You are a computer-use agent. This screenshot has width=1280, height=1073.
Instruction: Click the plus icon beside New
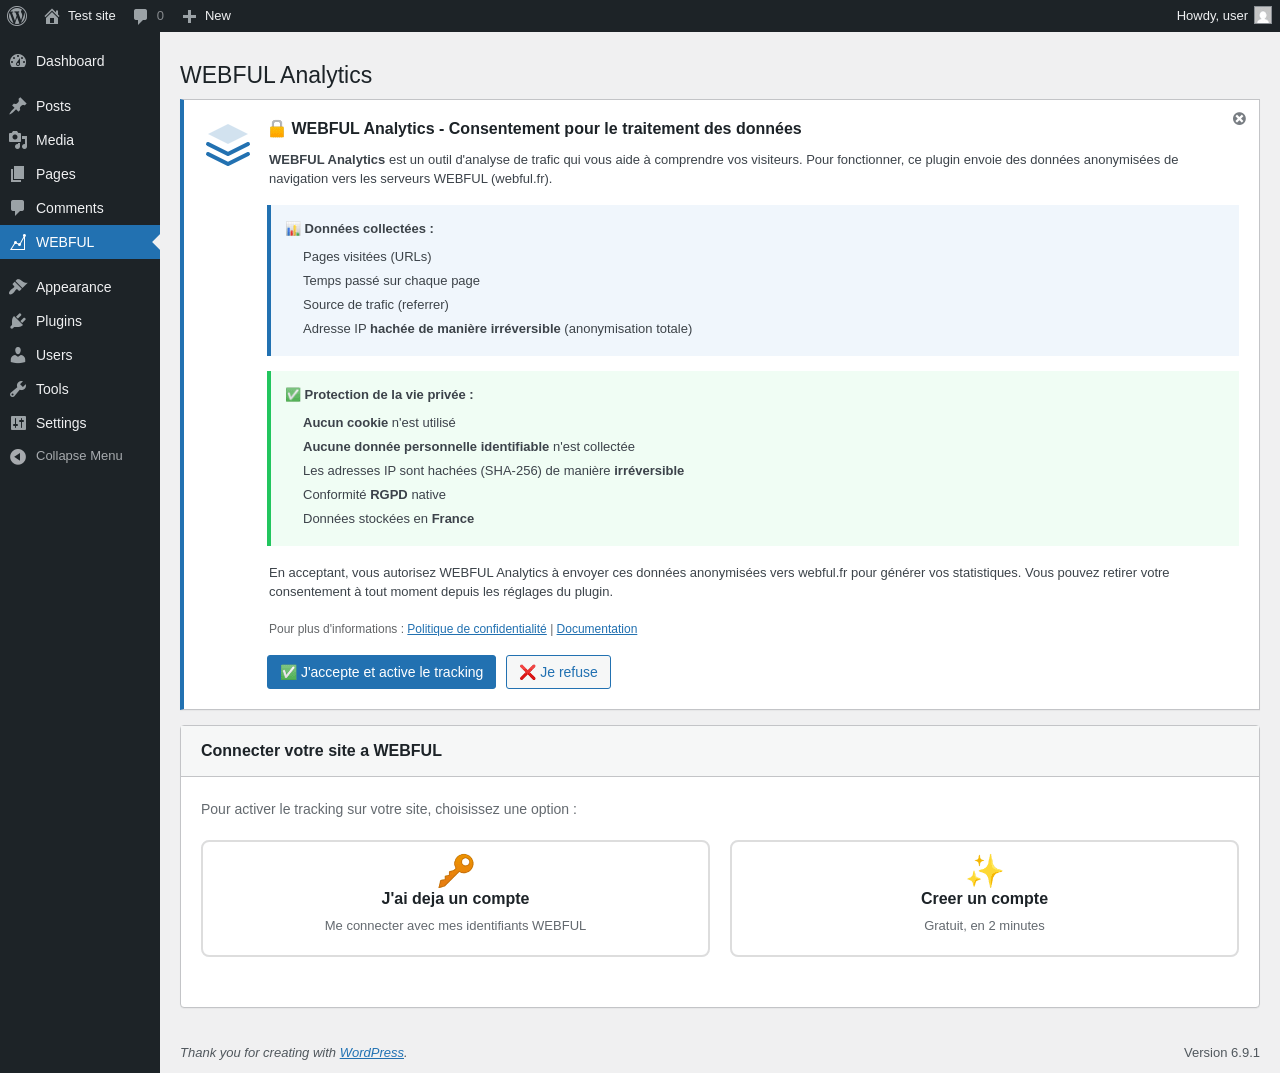pyautogui.click(x=189, y=16)
